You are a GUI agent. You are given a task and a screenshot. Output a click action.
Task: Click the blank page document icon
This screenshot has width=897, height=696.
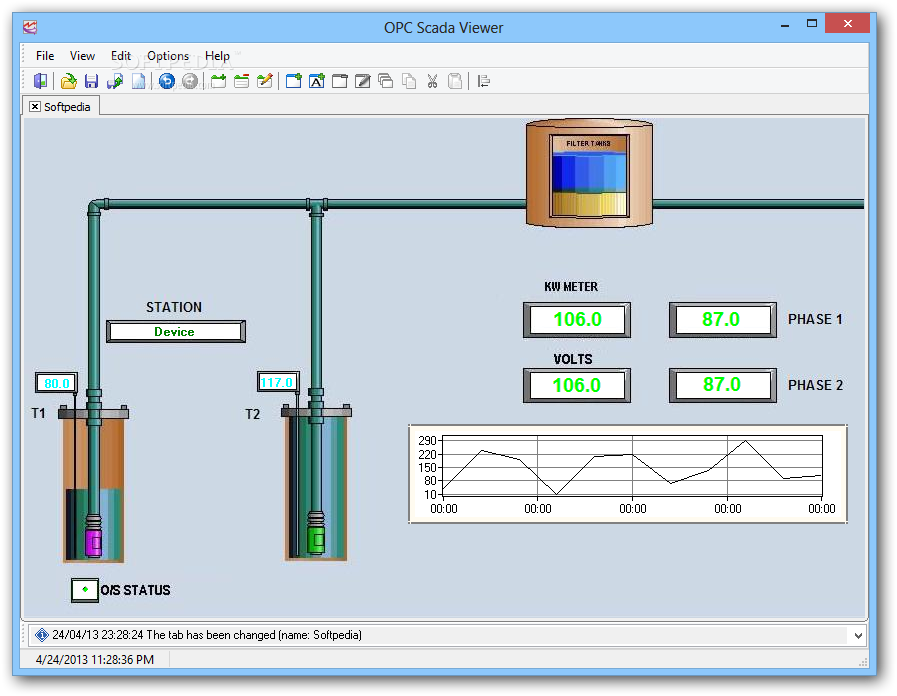138,81
